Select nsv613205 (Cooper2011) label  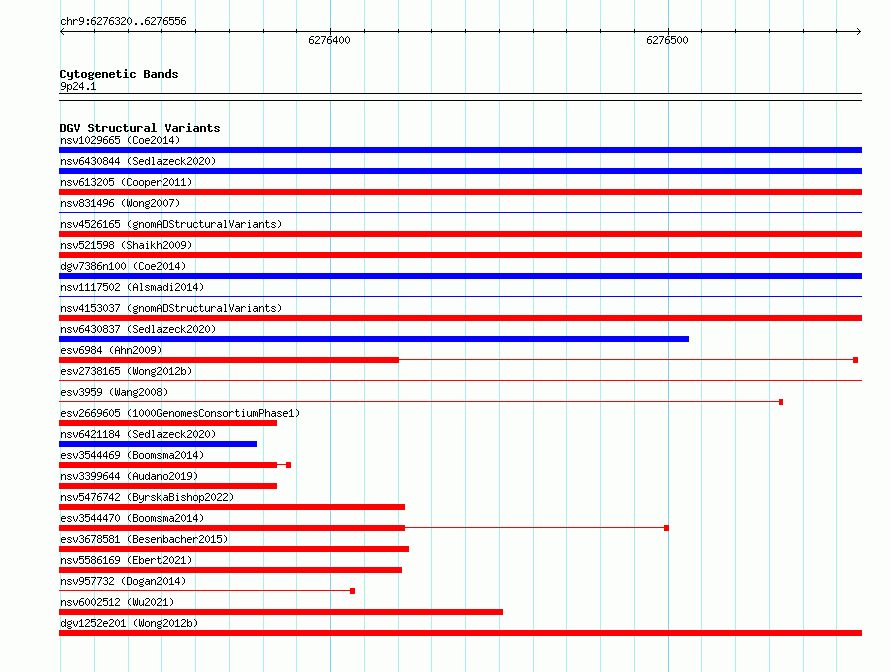(126, 182)
